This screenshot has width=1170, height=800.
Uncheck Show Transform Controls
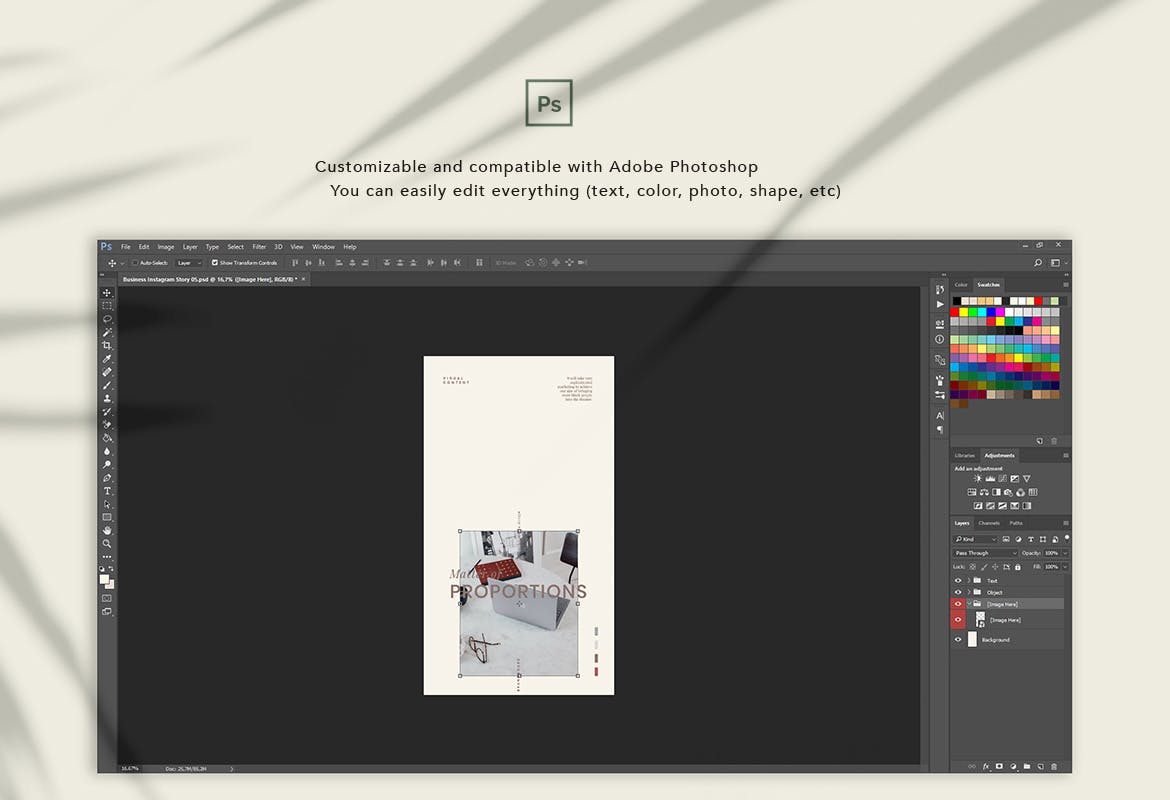[215, 263]
